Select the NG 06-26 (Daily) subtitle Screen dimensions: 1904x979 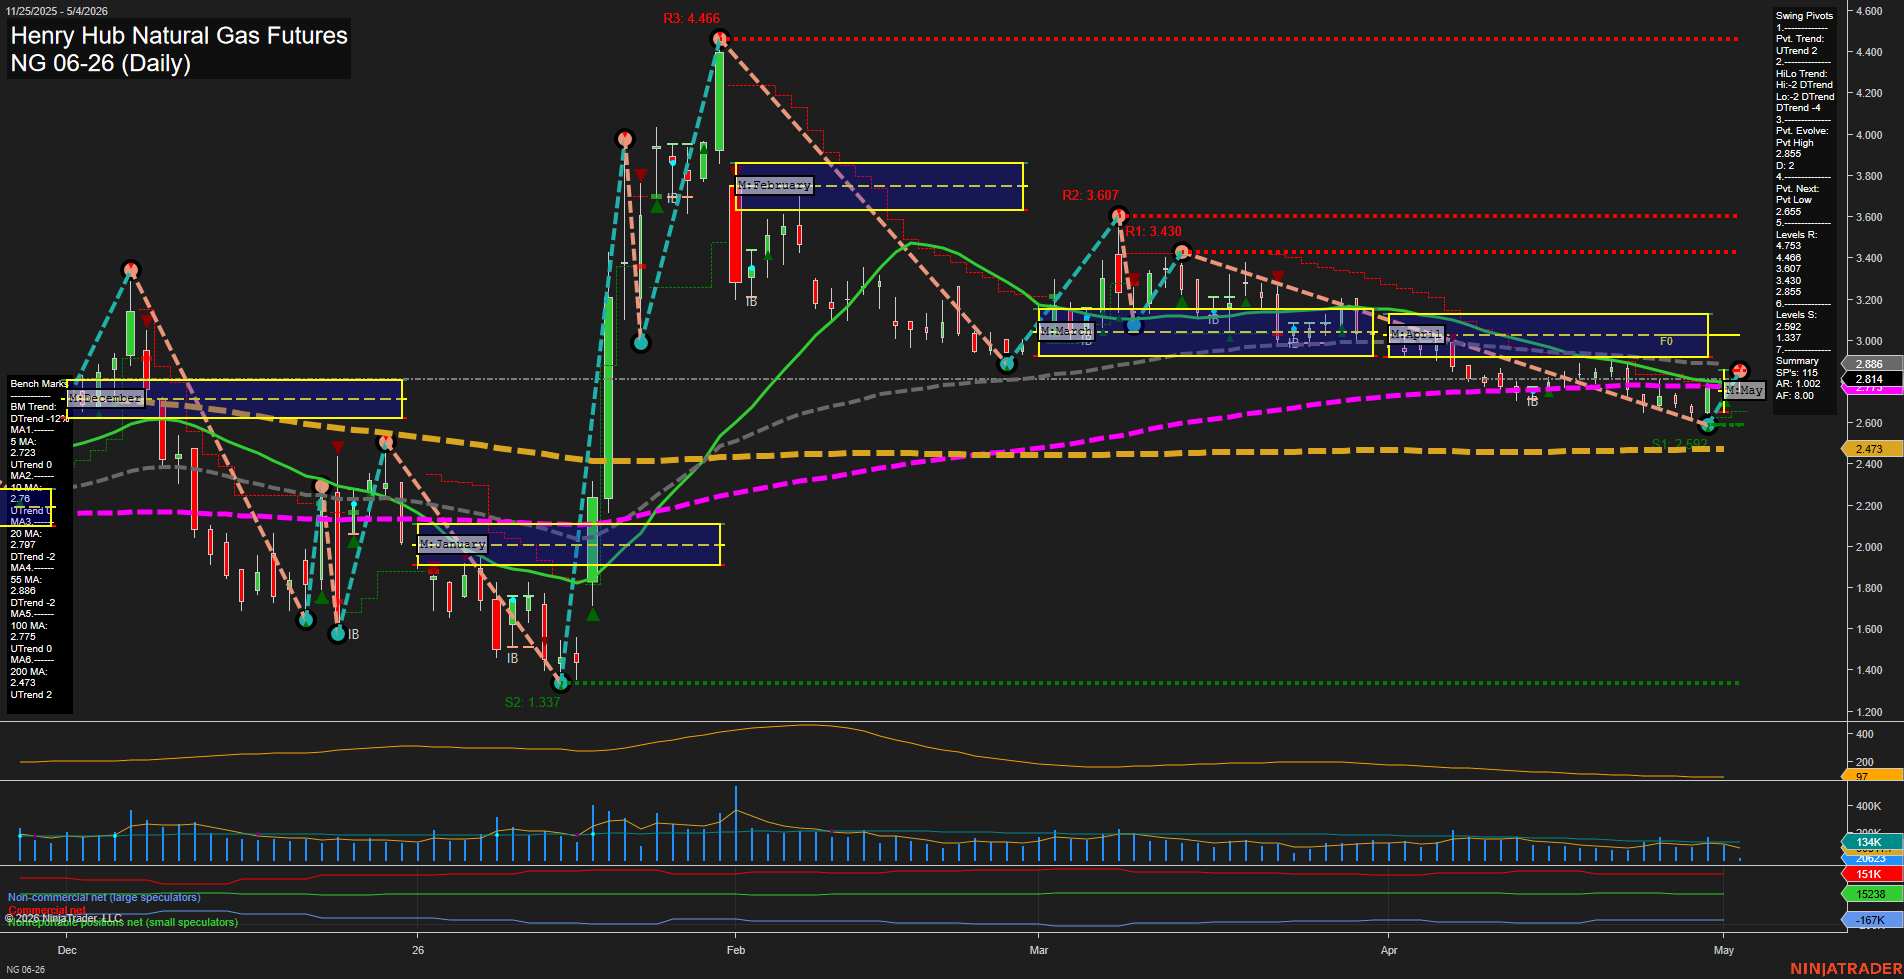[x=100, y=63]
